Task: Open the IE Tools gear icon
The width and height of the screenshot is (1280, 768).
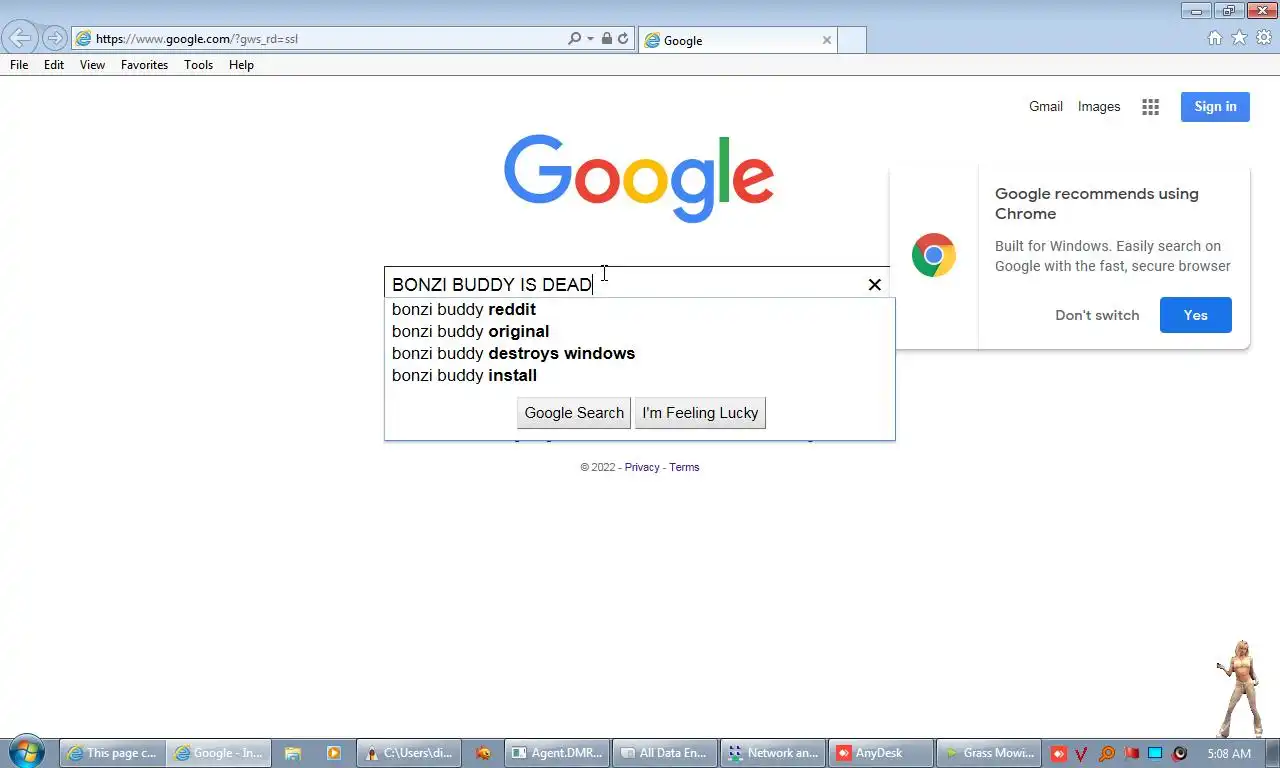Action: pos(1264,38)
